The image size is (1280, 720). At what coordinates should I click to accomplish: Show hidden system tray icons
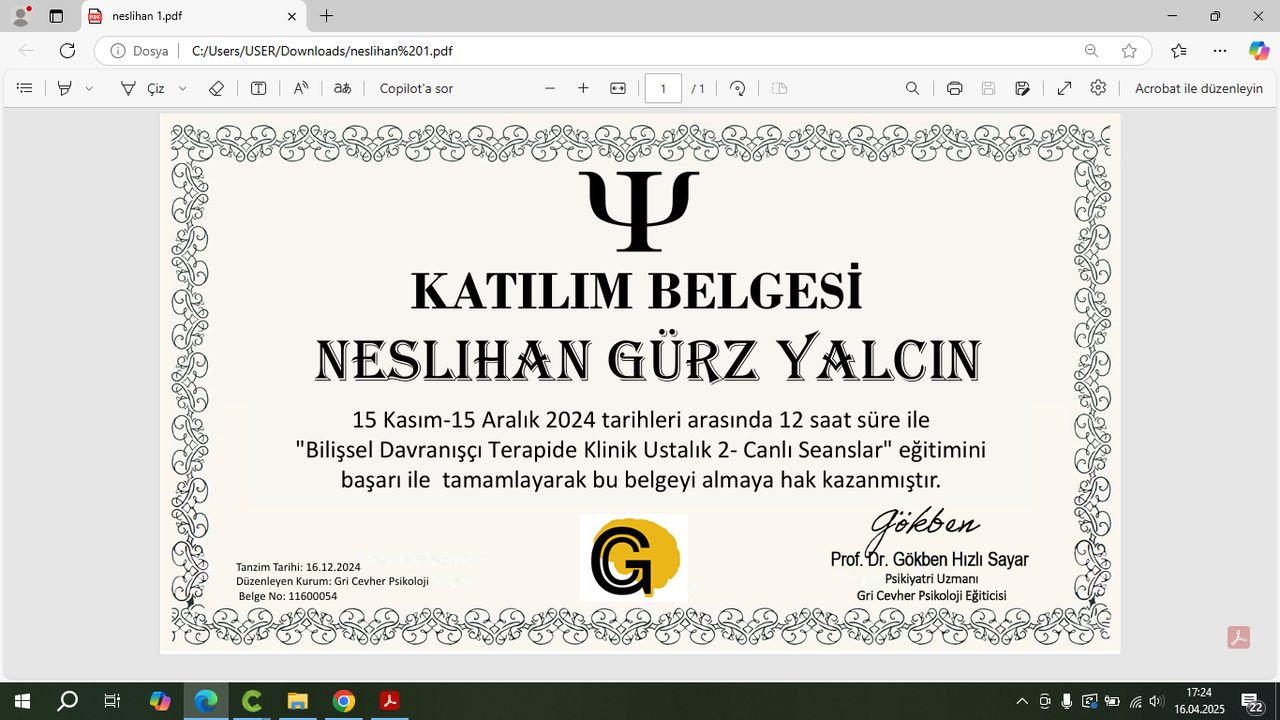(1021, 701)
